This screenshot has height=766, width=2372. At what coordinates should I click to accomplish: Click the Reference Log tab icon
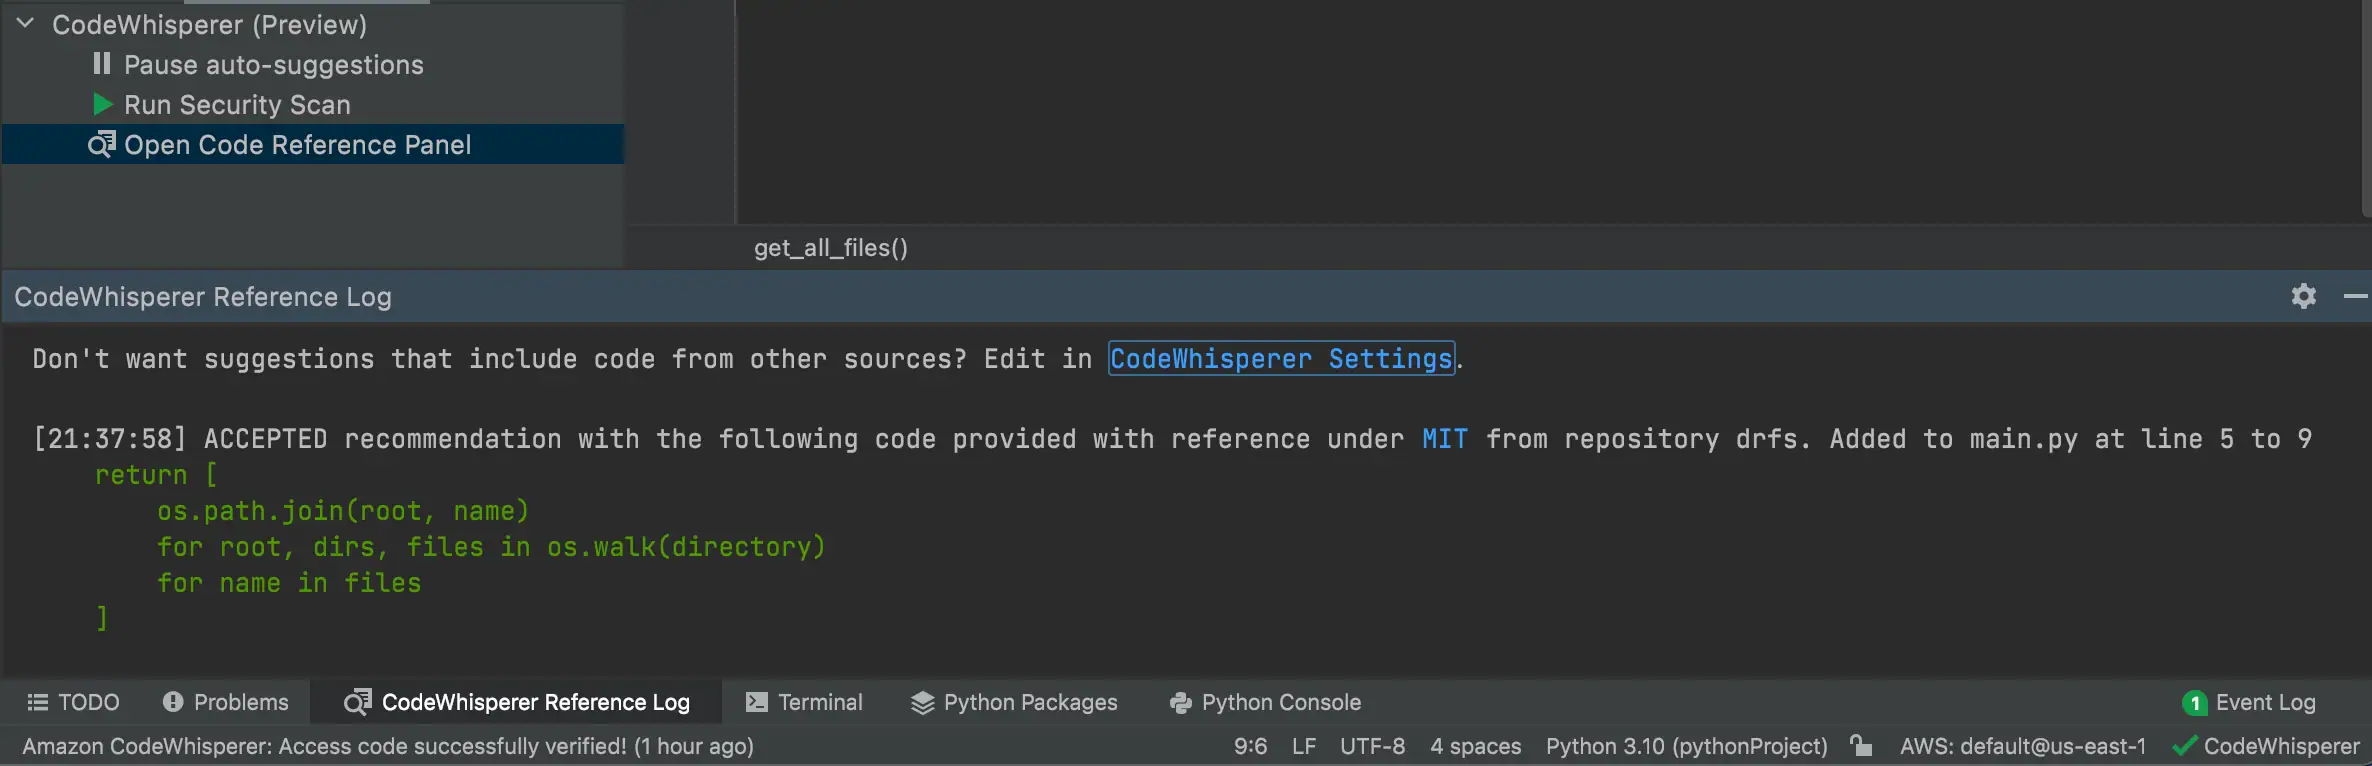coord(357,702)
